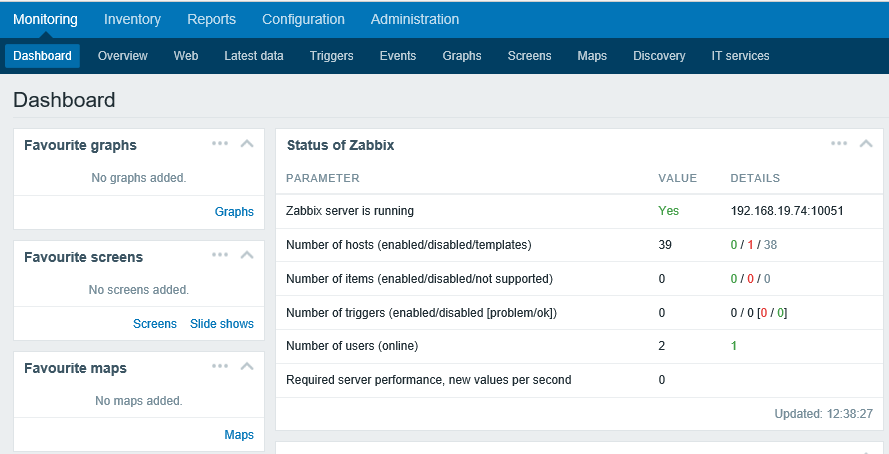Open the Latest data submenu
Screen dimensions: 889x454
[254, 56]
